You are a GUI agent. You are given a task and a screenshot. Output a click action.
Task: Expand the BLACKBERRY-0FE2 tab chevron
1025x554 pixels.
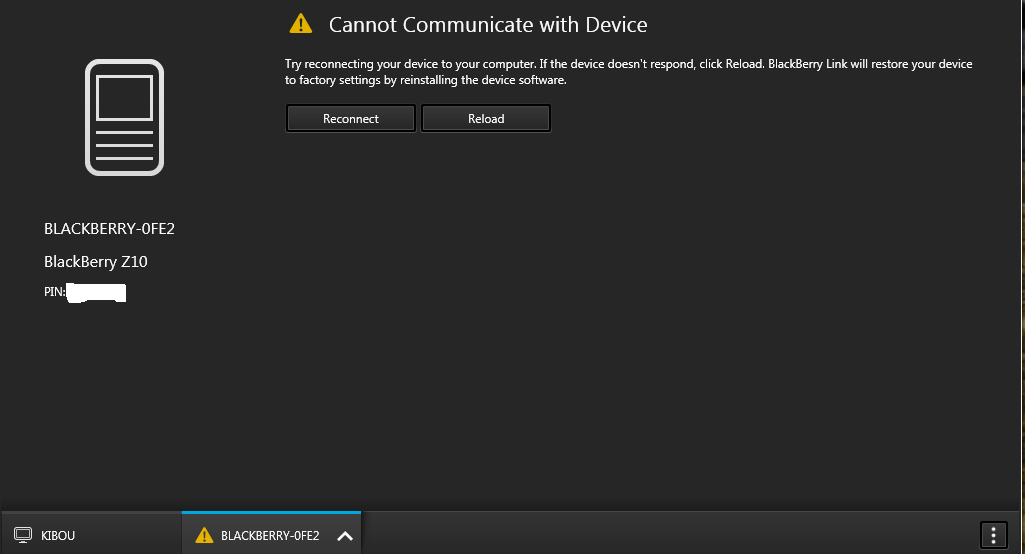coord(345,536)
